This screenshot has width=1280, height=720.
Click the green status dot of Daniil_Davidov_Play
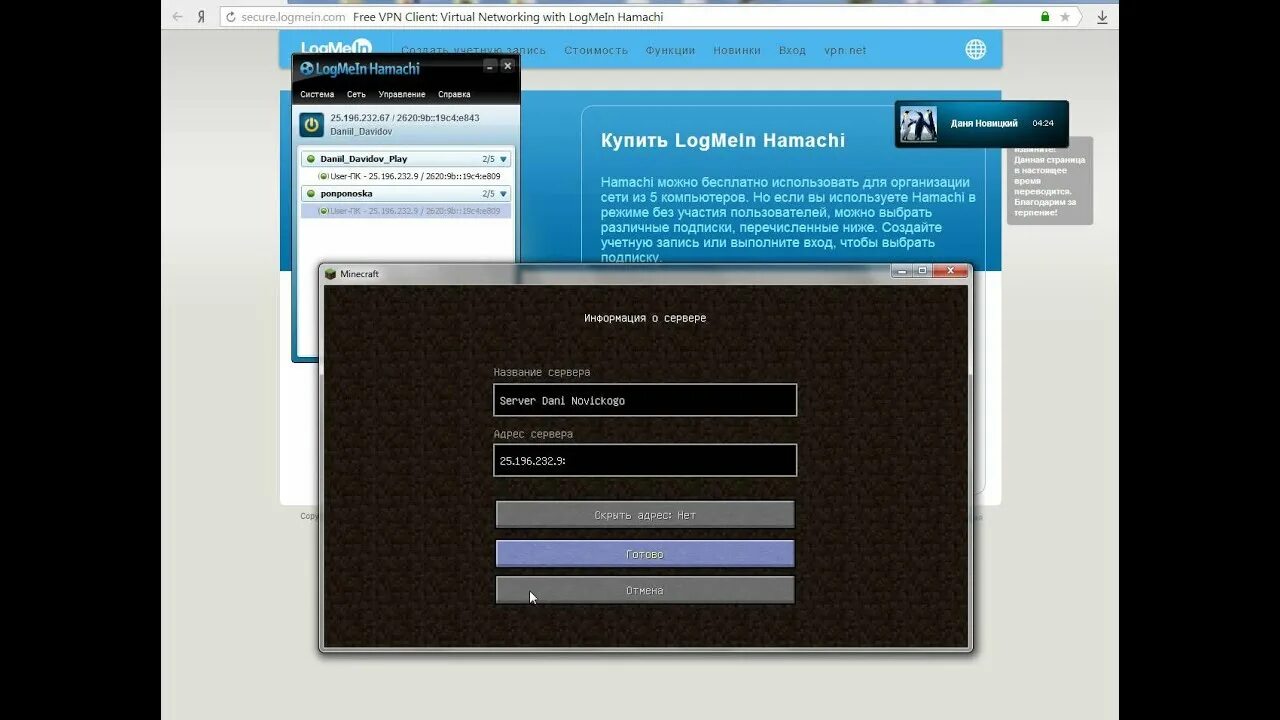click(x=311, y=159)
